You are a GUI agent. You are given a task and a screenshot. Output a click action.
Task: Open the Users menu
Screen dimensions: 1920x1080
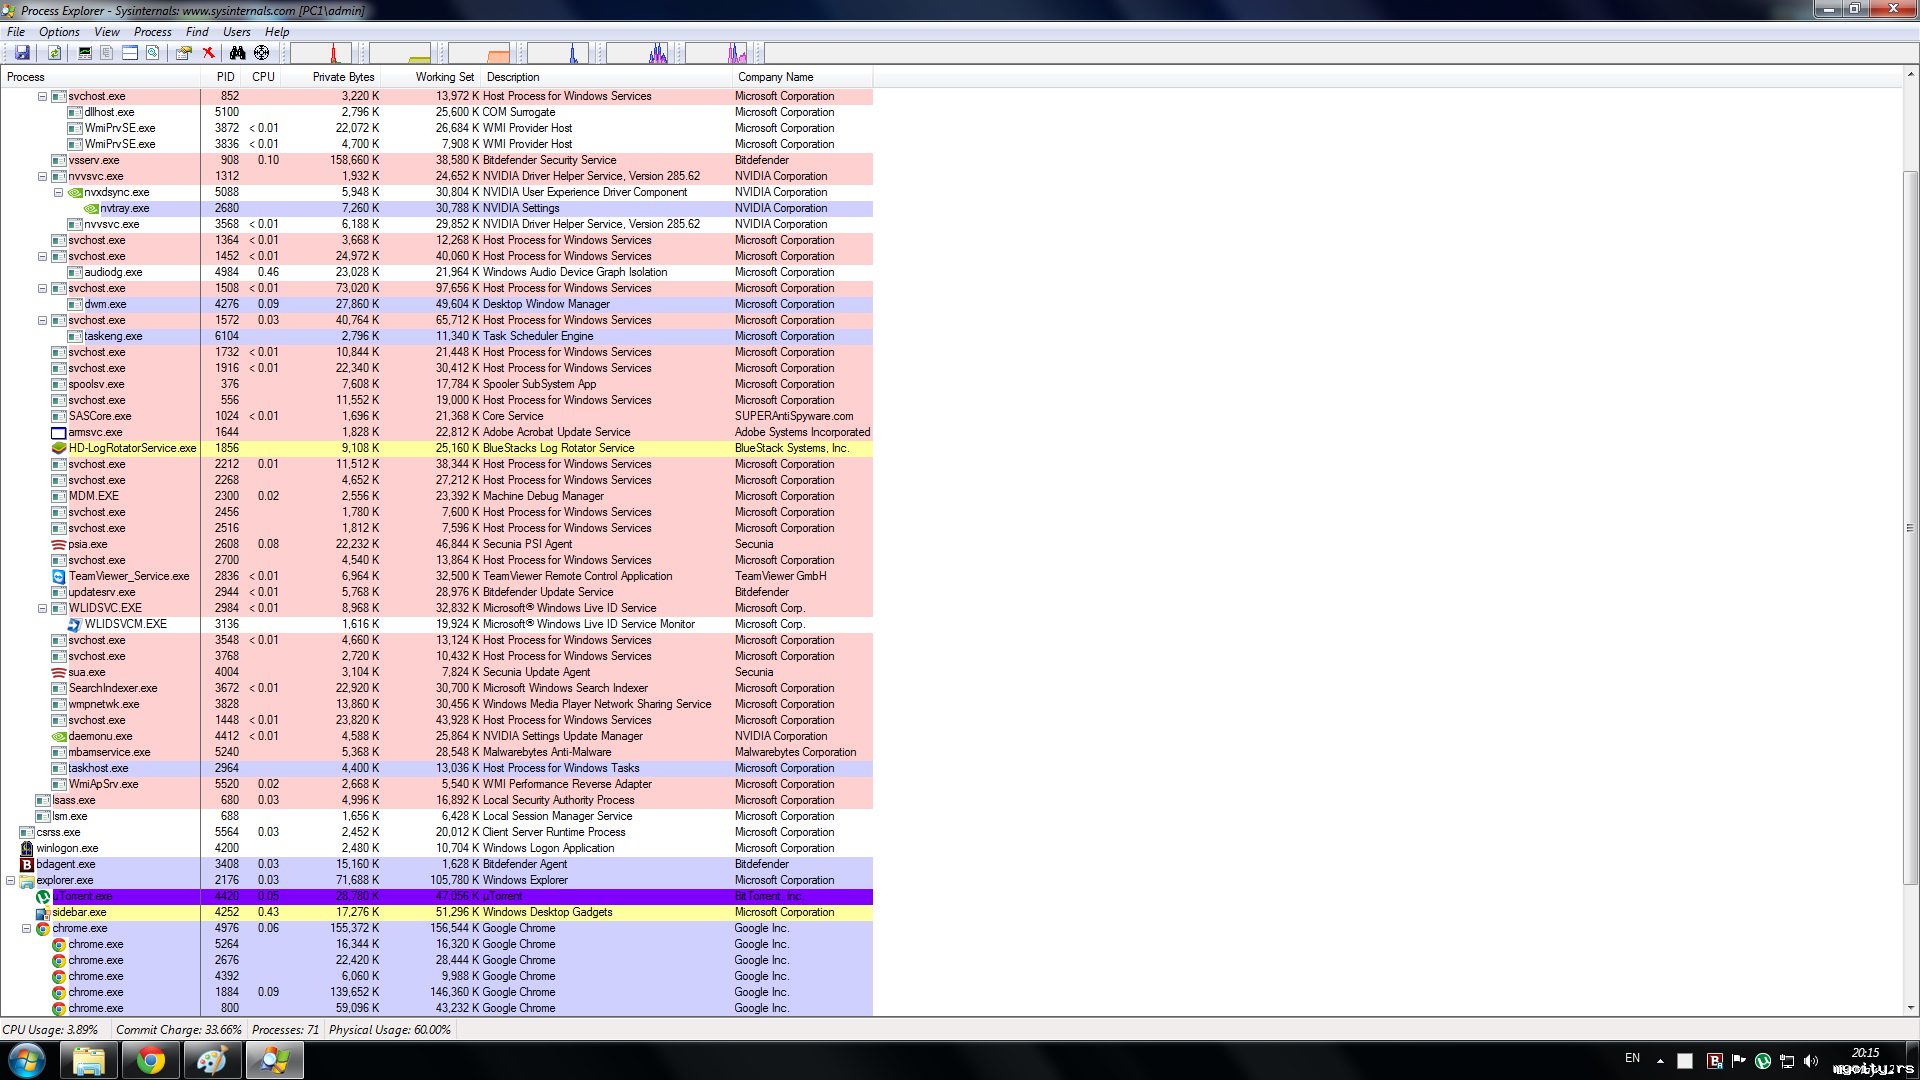point(236,32)
